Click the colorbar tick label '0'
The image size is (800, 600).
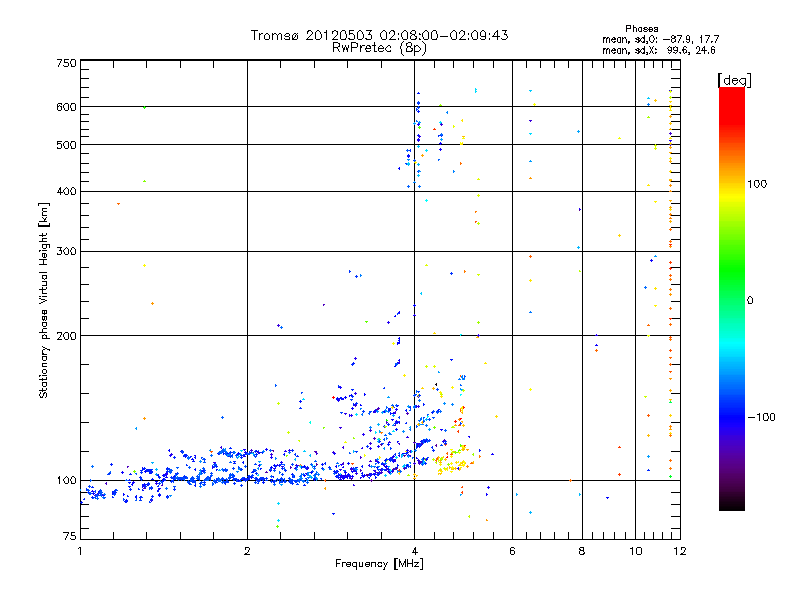coord(750,301)
